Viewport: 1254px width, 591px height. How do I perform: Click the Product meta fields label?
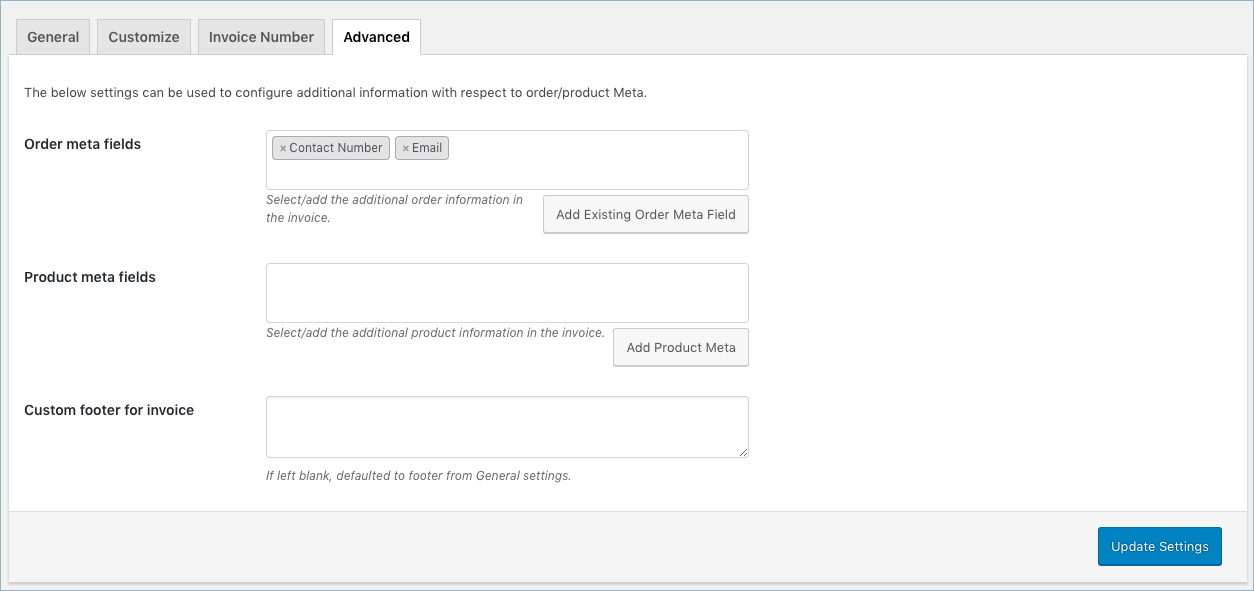point(90,277)
